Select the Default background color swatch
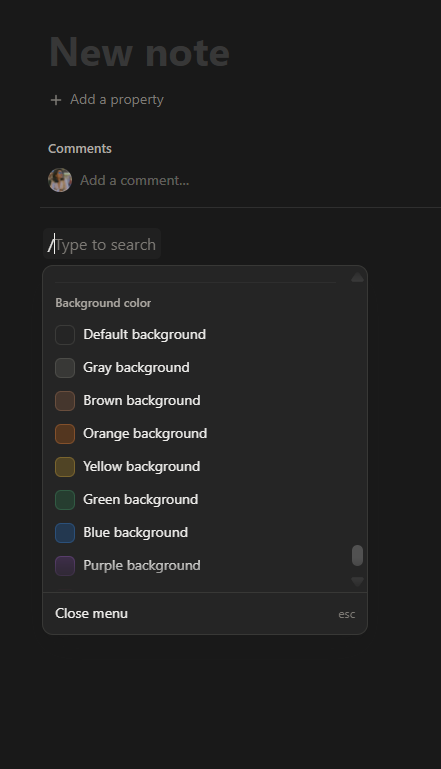 (x=65, y=335)
